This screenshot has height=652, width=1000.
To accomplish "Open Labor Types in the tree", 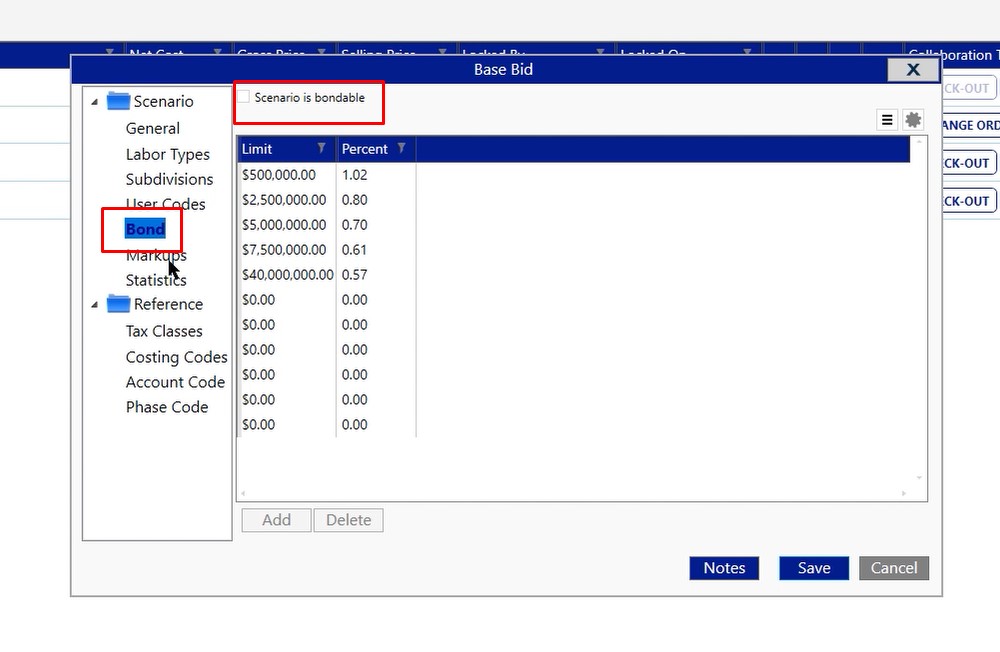I will pyautogui.click(x=168, y=154).
